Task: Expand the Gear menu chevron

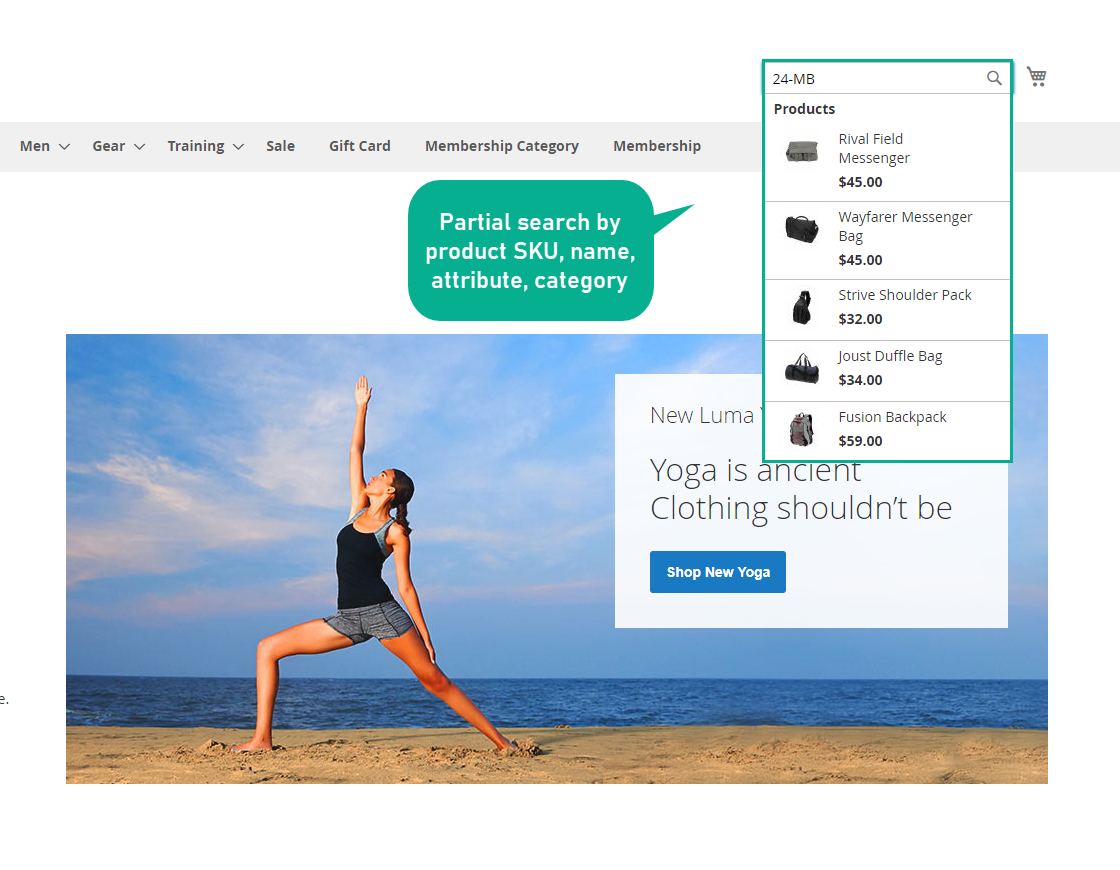Action: pos(140,146)
